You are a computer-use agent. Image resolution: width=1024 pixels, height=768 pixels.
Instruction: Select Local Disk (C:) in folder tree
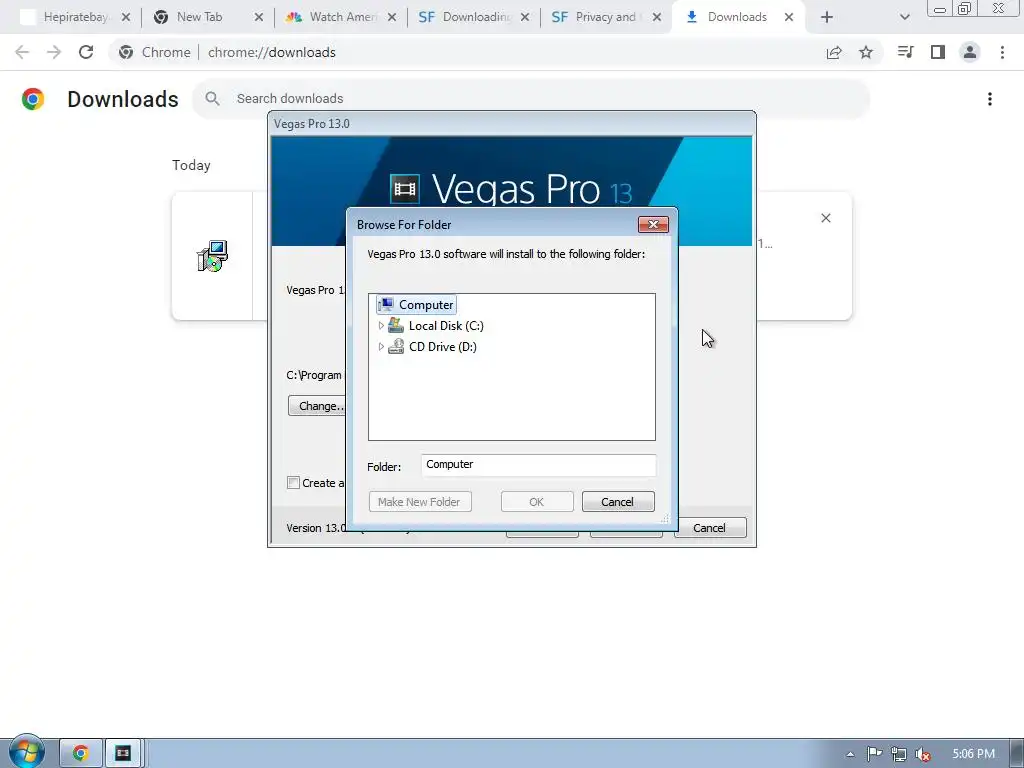[x=446, y=325]
